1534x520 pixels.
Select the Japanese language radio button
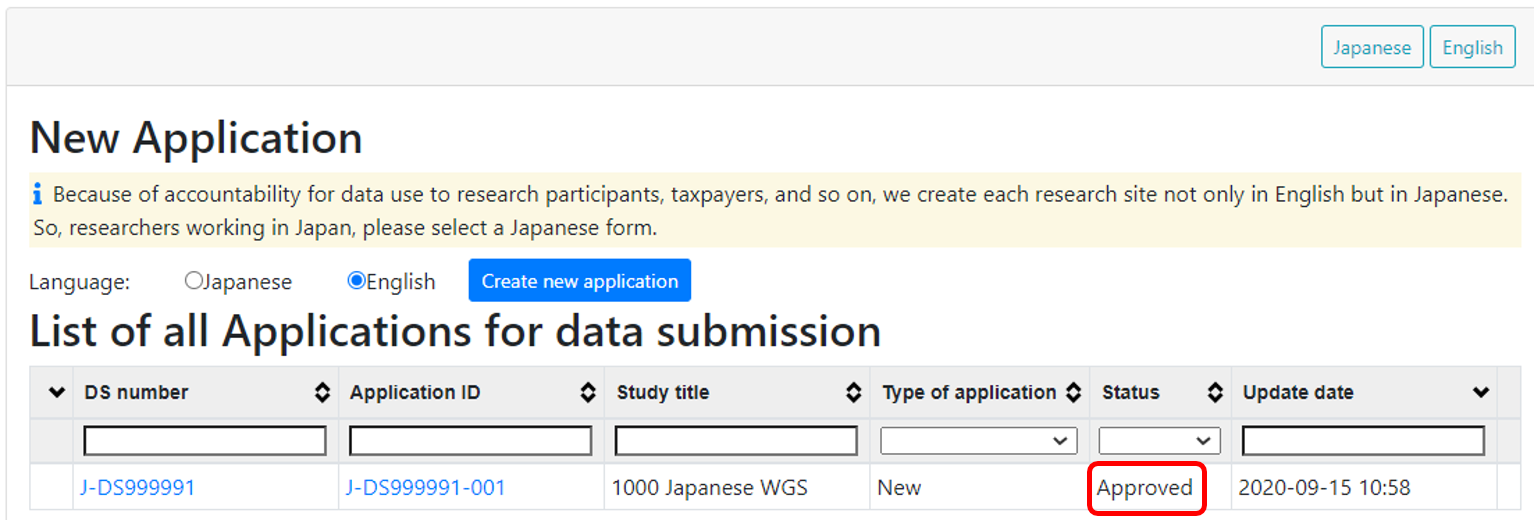click(194, 281)
